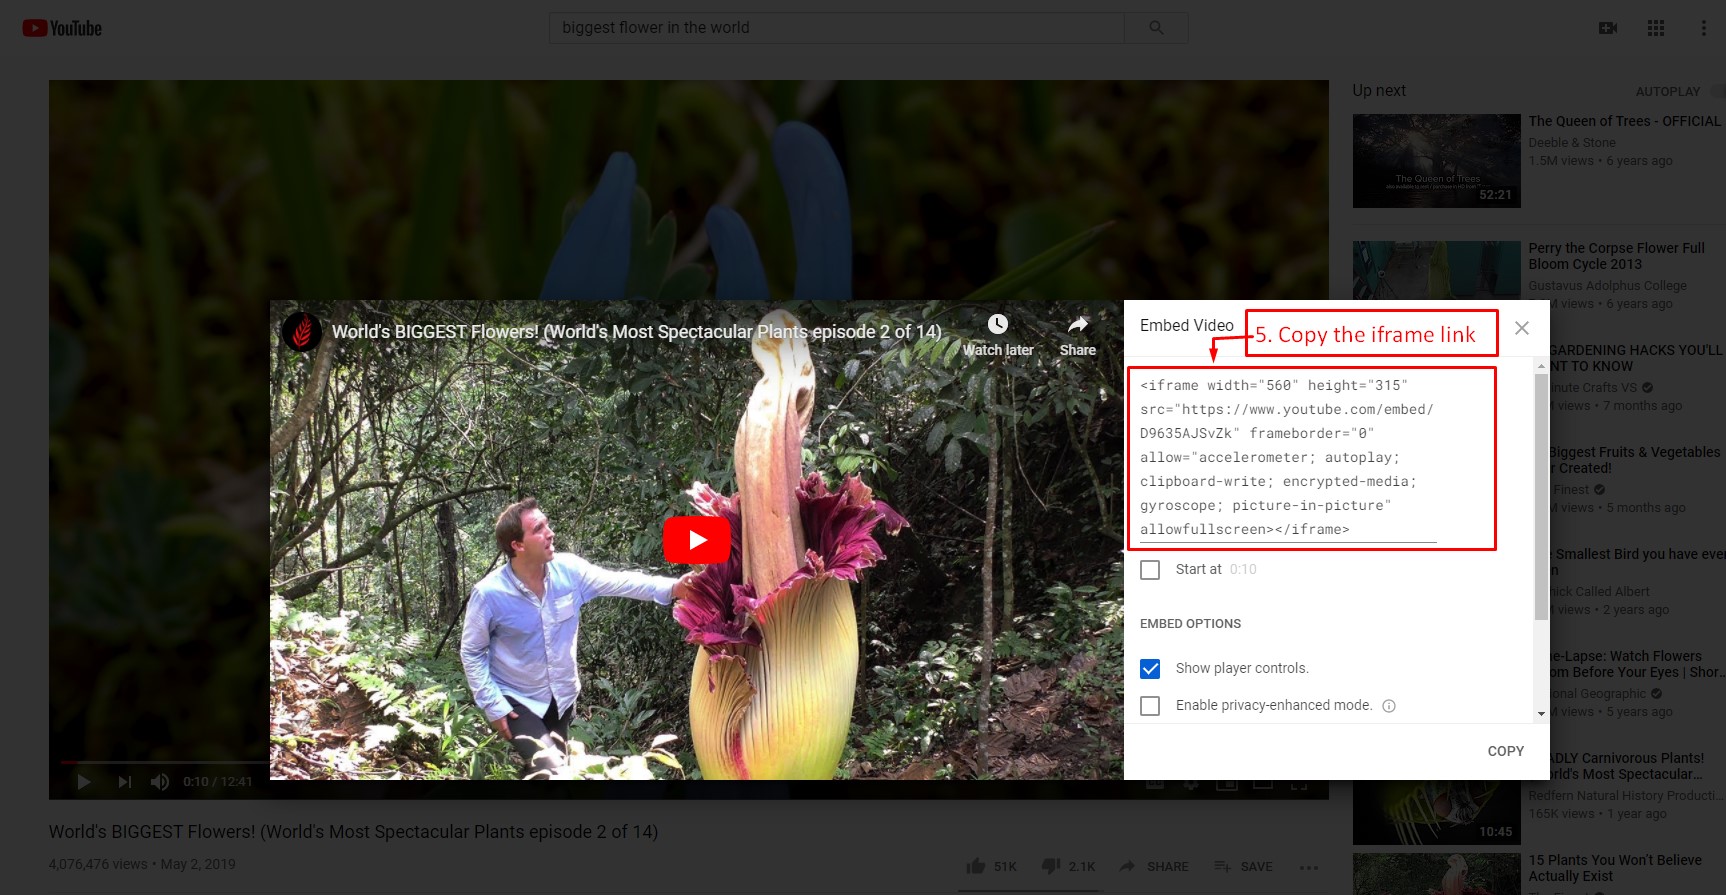Open the YouTube apps grid menu

1656,28
